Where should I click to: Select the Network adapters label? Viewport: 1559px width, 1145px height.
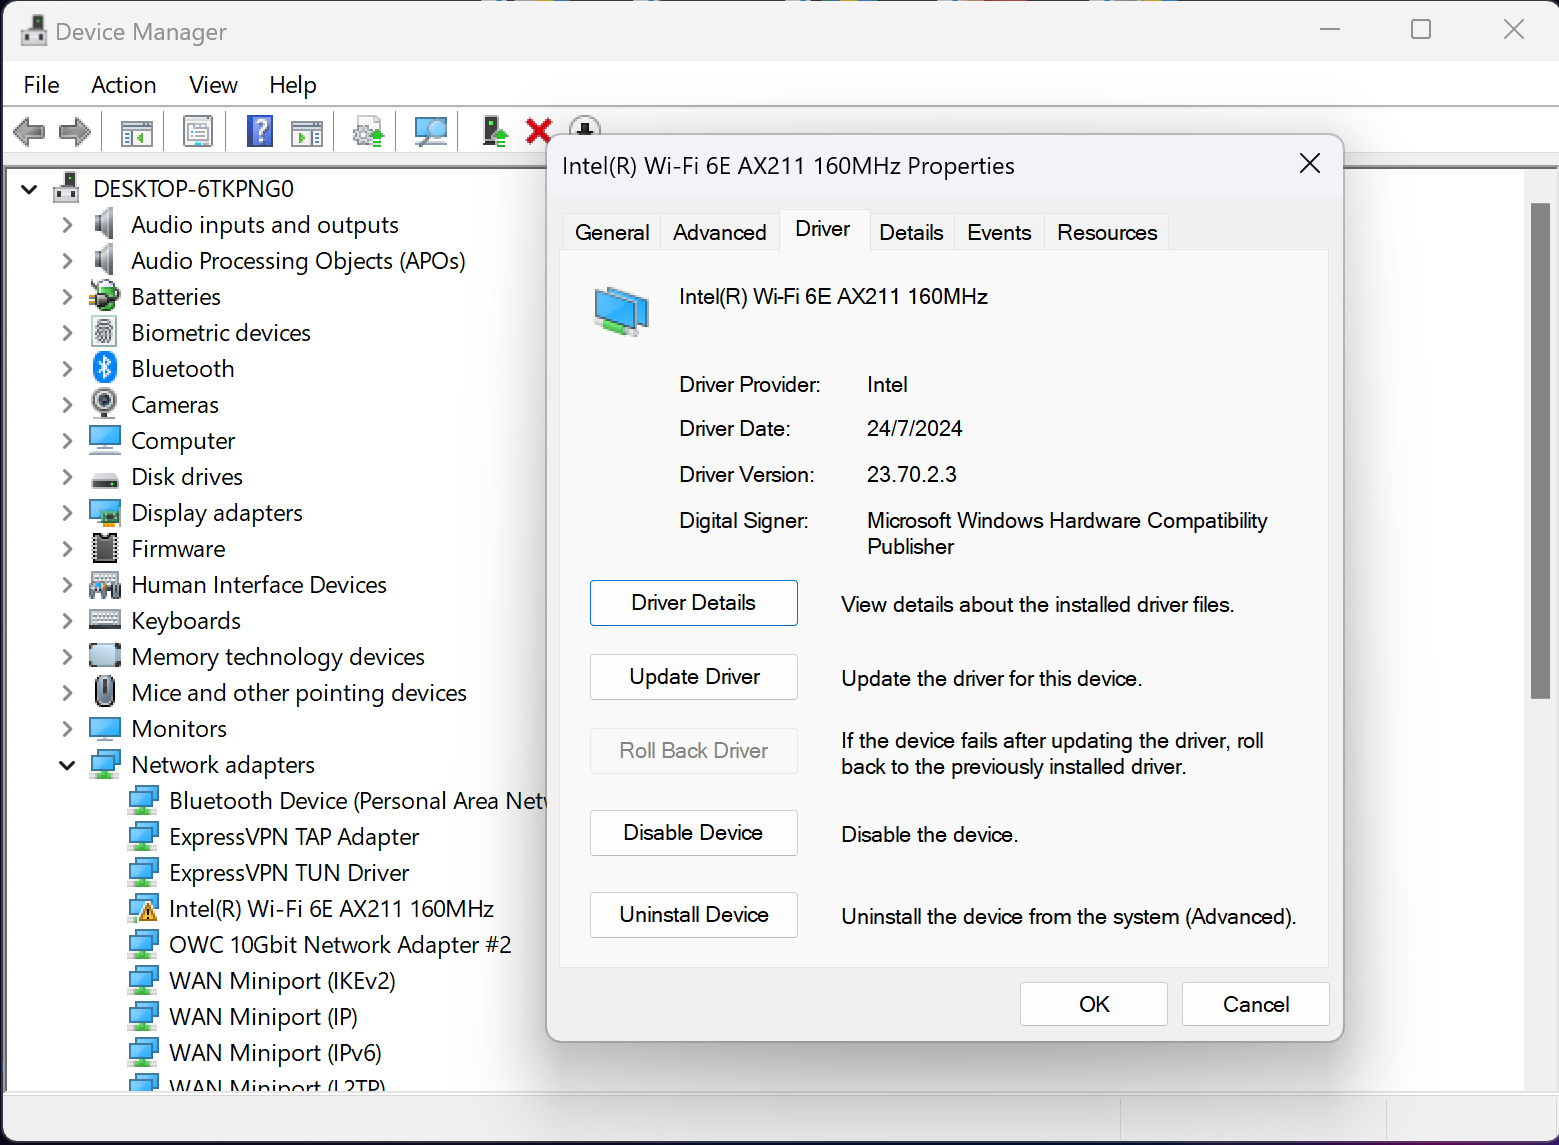click(x=223, y=765)
